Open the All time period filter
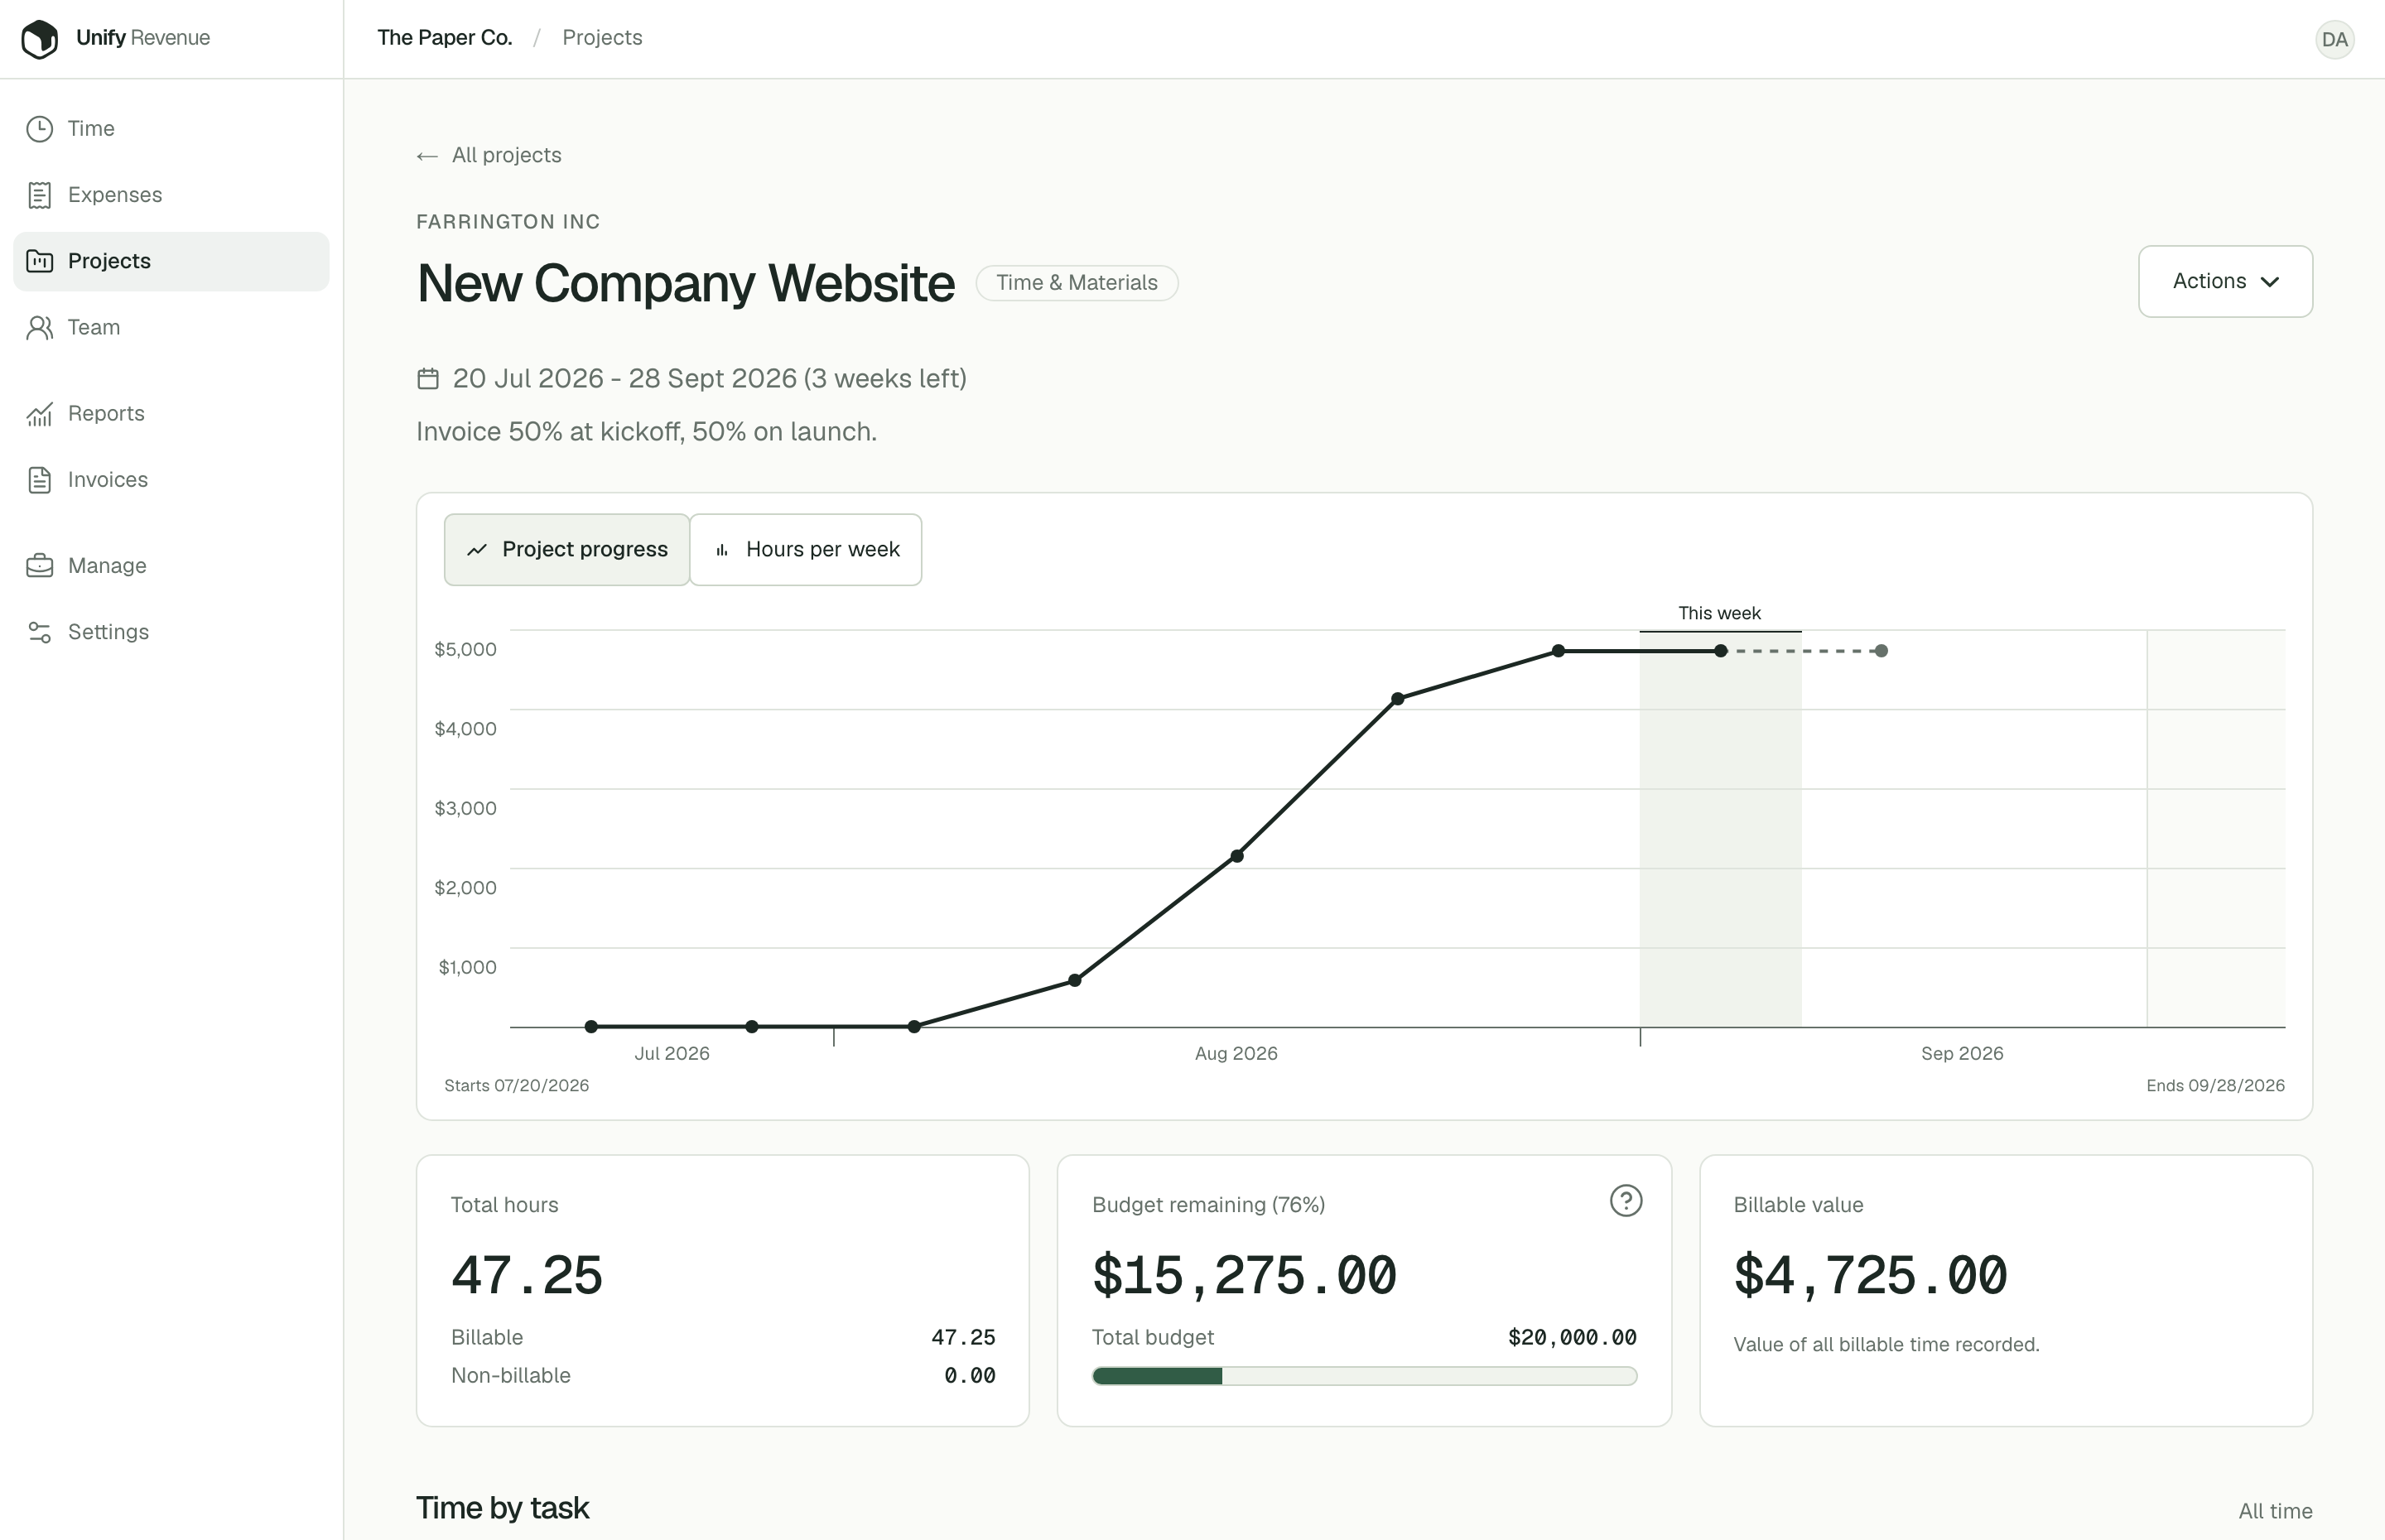2385x1540 pixels. coord(2275,1511)
